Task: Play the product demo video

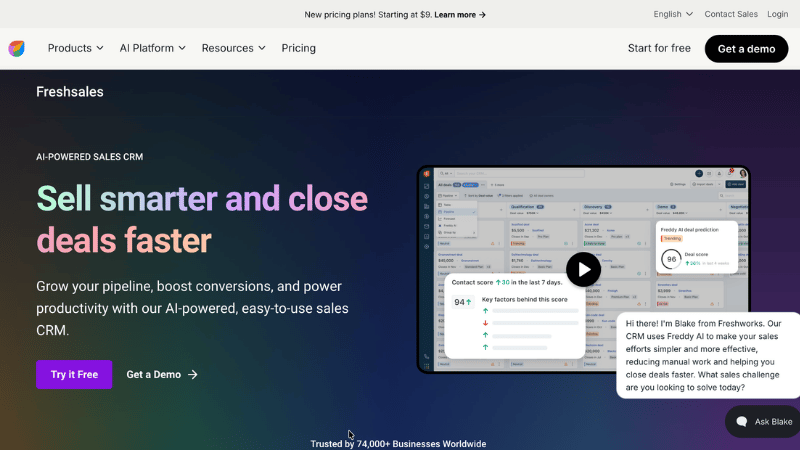Action: click(x=583, y=269)
